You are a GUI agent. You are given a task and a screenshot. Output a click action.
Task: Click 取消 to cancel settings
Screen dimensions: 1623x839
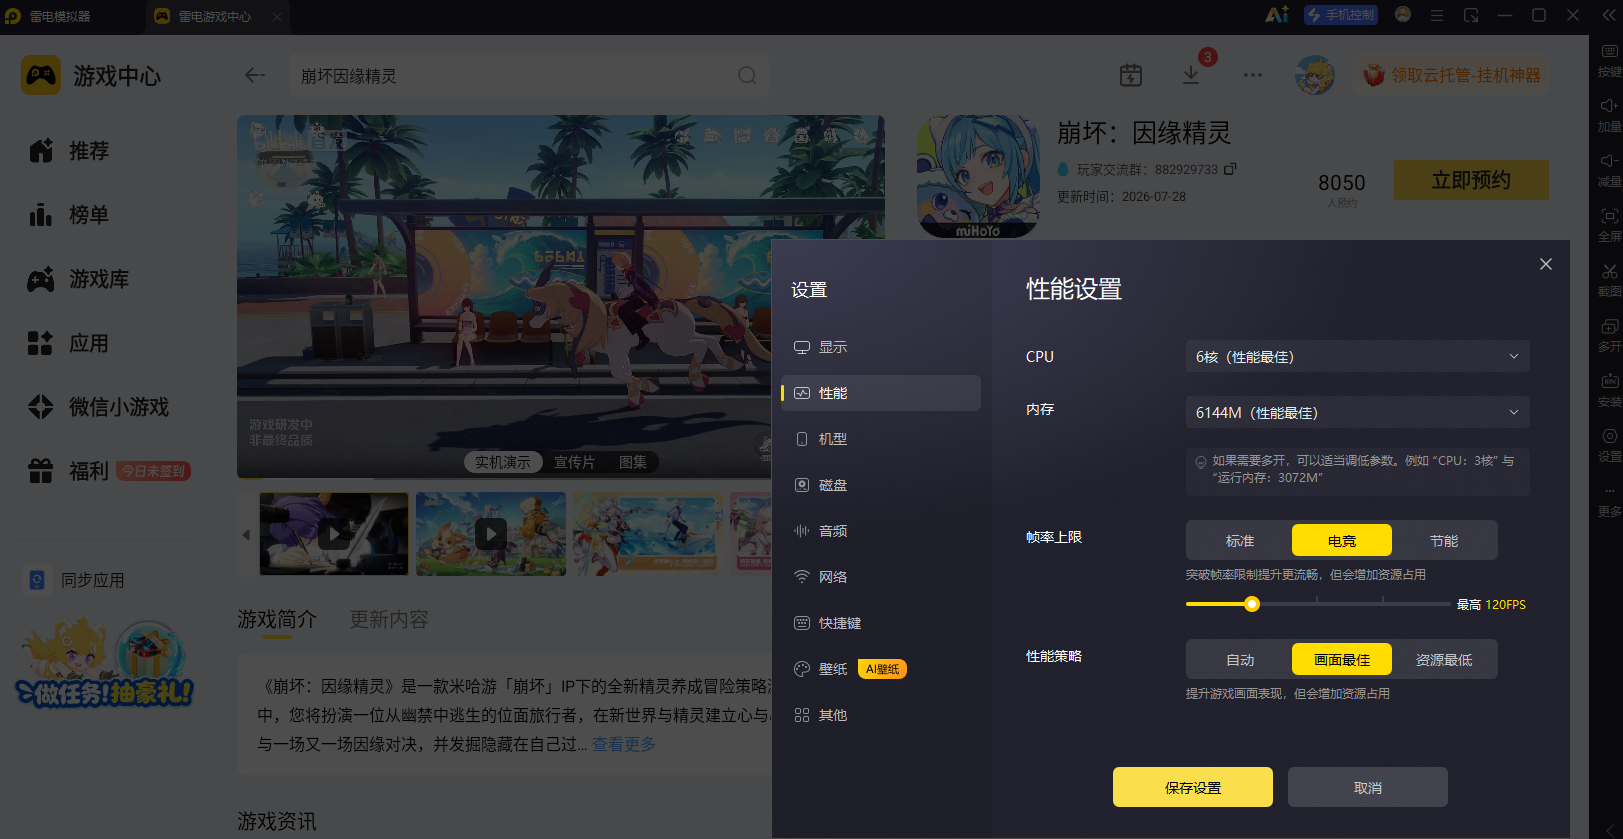(x=1368, y=787)
